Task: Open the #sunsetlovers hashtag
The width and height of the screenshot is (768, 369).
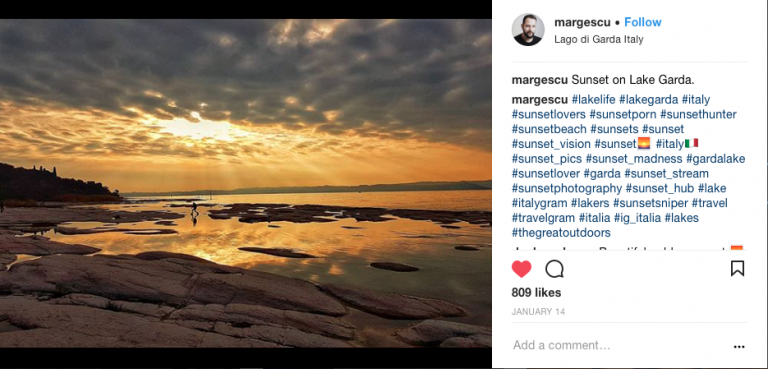Action: point(549,115)
